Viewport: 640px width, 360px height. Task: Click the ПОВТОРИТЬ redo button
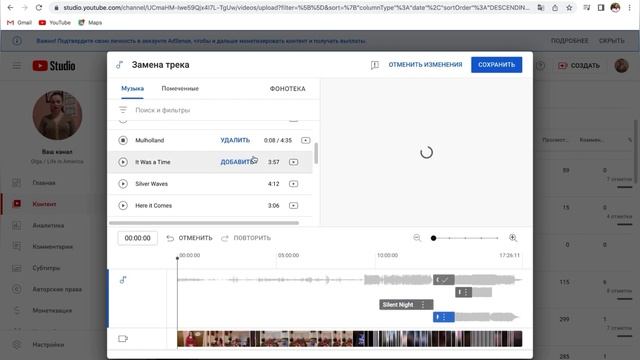(246, 238)
